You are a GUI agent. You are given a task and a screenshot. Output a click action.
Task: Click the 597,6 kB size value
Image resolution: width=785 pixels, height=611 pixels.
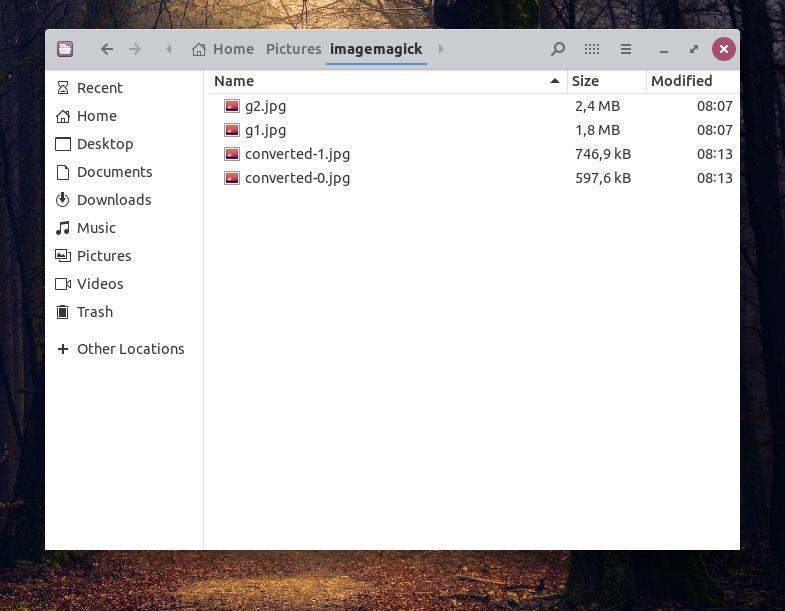[x=603, y=178]
